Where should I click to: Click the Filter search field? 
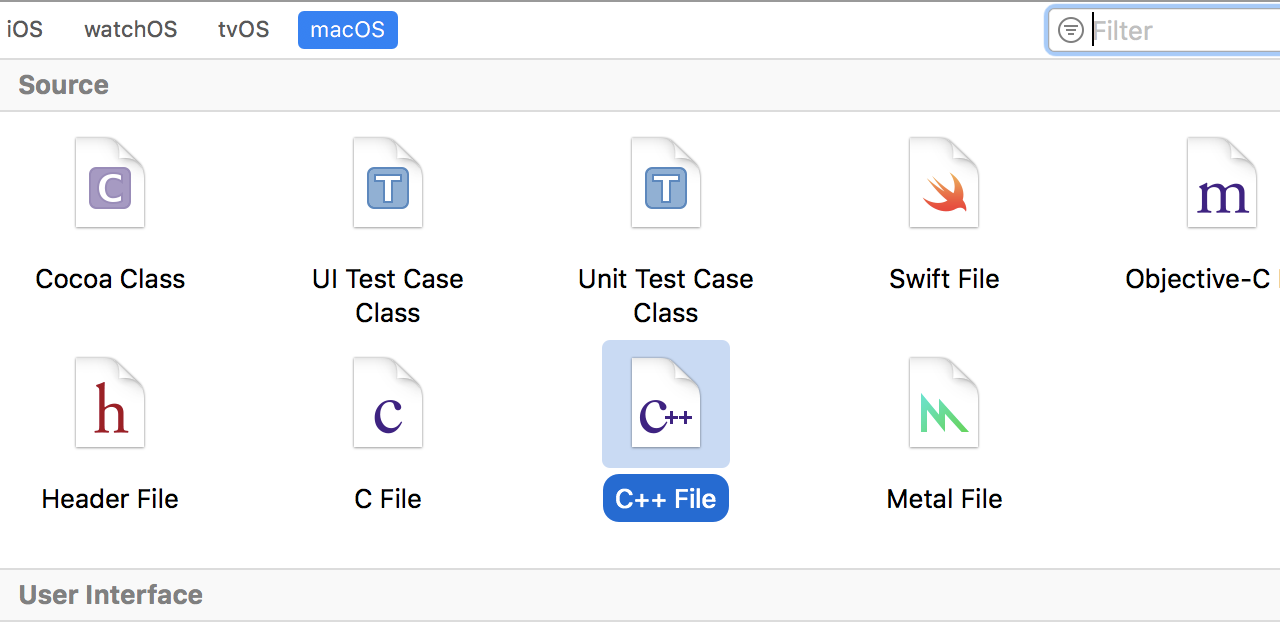(1180, 31)
